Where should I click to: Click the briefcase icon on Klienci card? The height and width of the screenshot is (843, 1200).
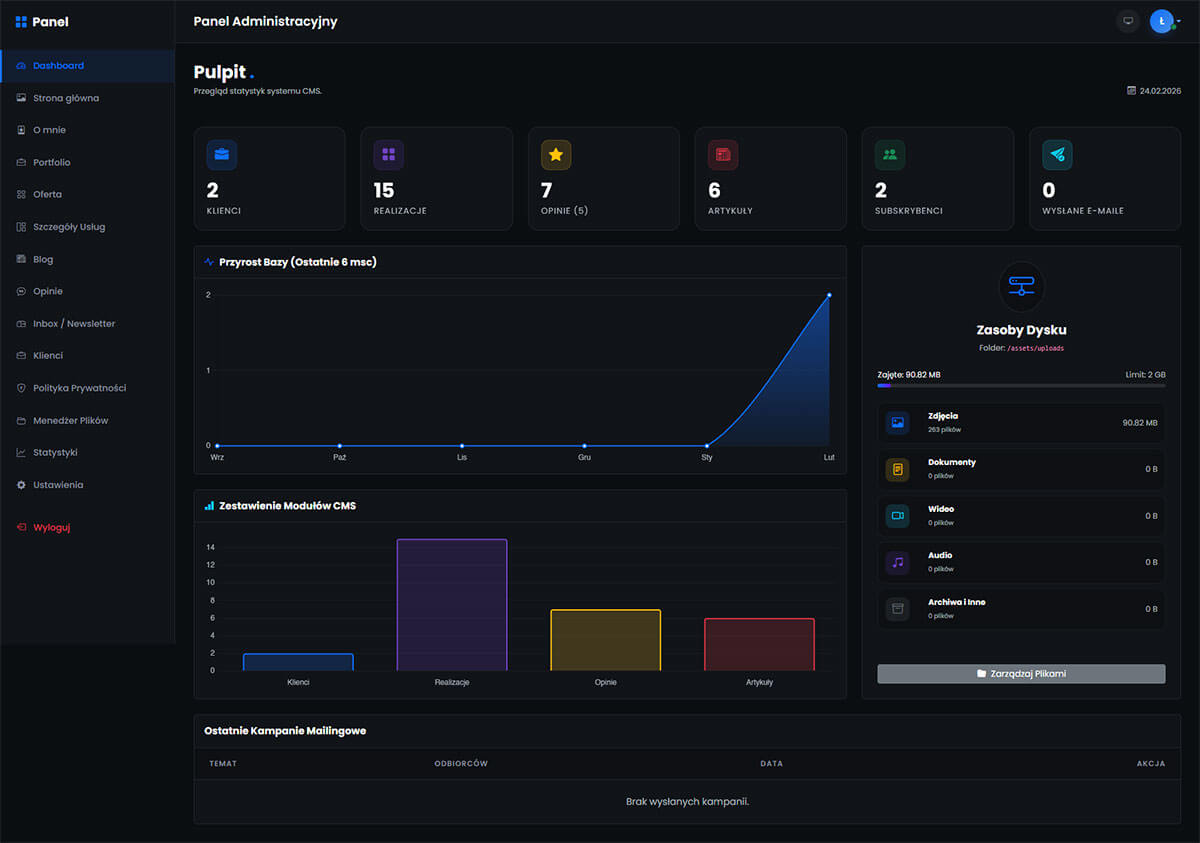point(222,155)
